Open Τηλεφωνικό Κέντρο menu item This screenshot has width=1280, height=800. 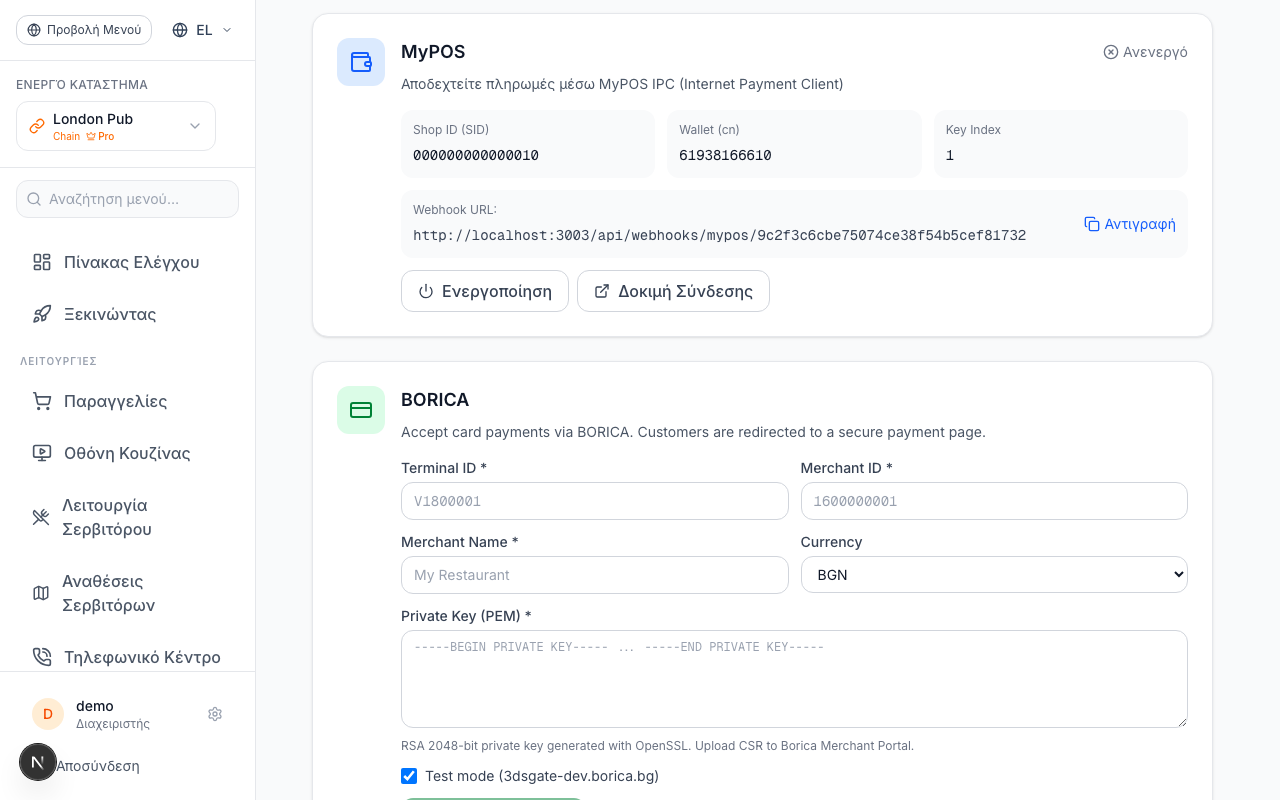128,657
